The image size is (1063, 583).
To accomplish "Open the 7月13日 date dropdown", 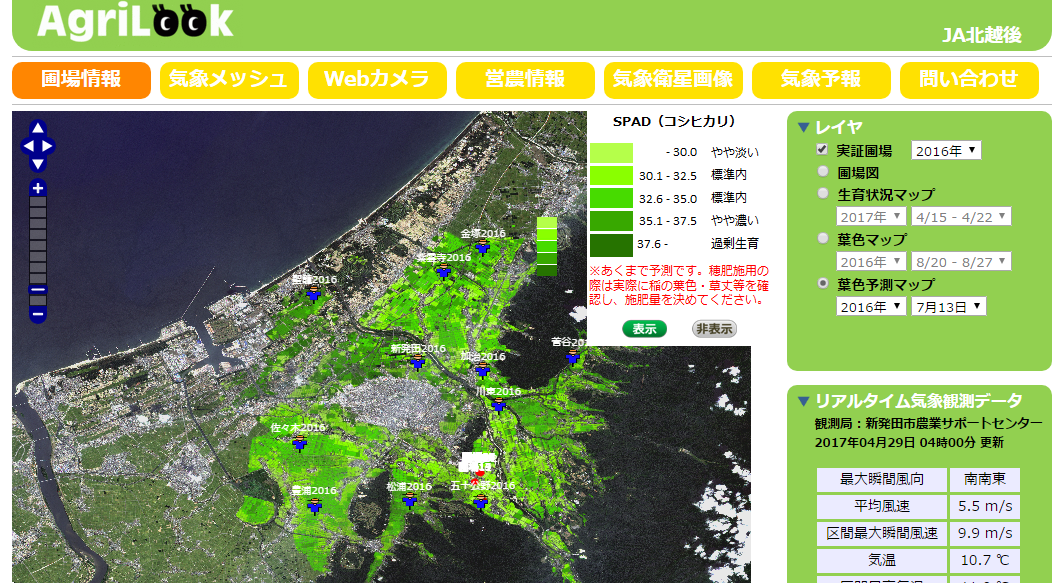I will 948,306.
